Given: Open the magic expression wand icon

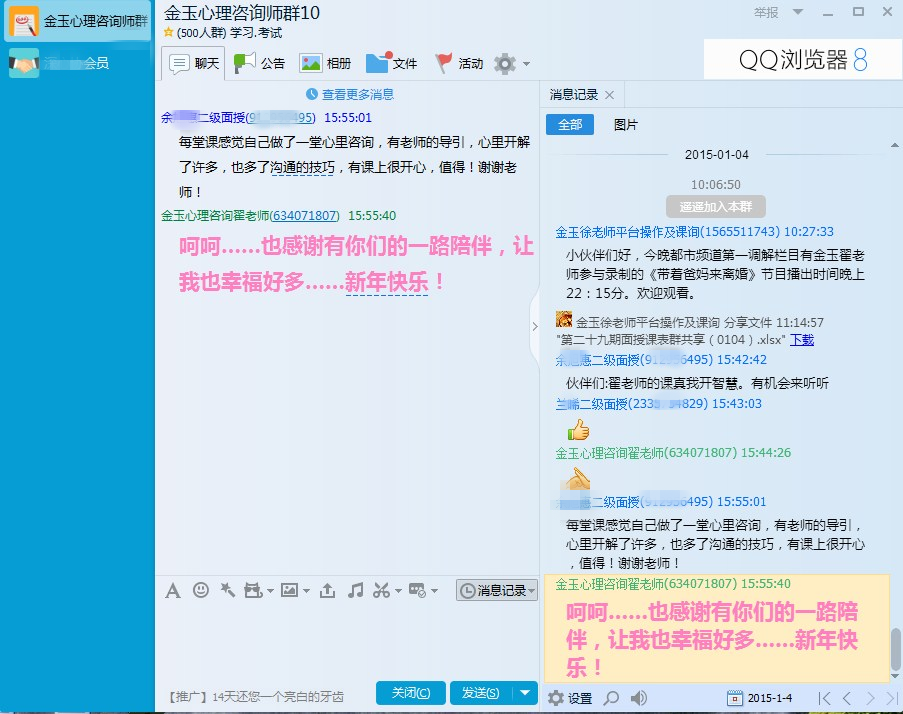Looking at the screenshot, I should 227,591.
